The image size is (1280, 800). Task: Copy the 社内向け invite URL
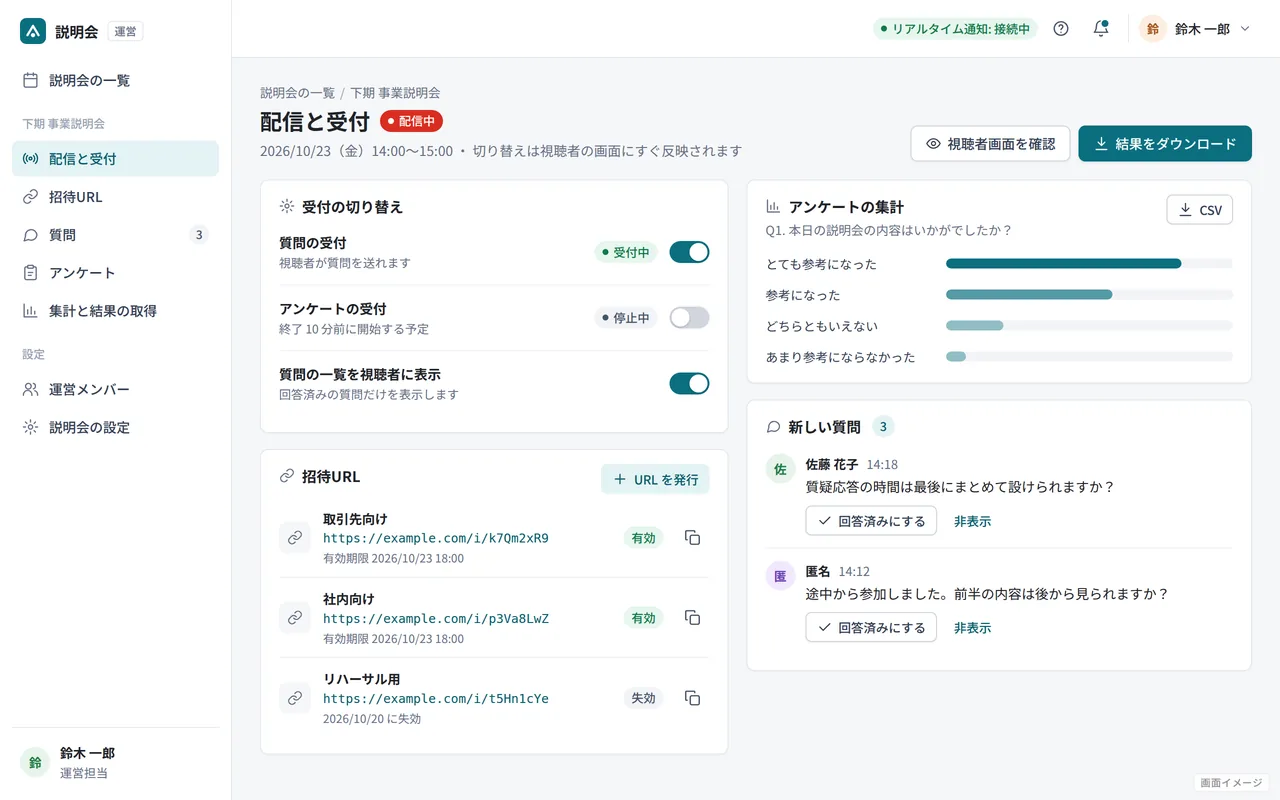tap(692, 618)
